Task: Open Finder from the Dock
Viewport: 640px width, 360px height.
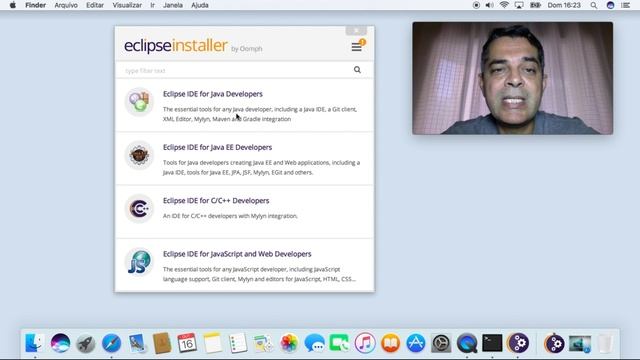Action: pyautogui.click(x=35, y=343)
